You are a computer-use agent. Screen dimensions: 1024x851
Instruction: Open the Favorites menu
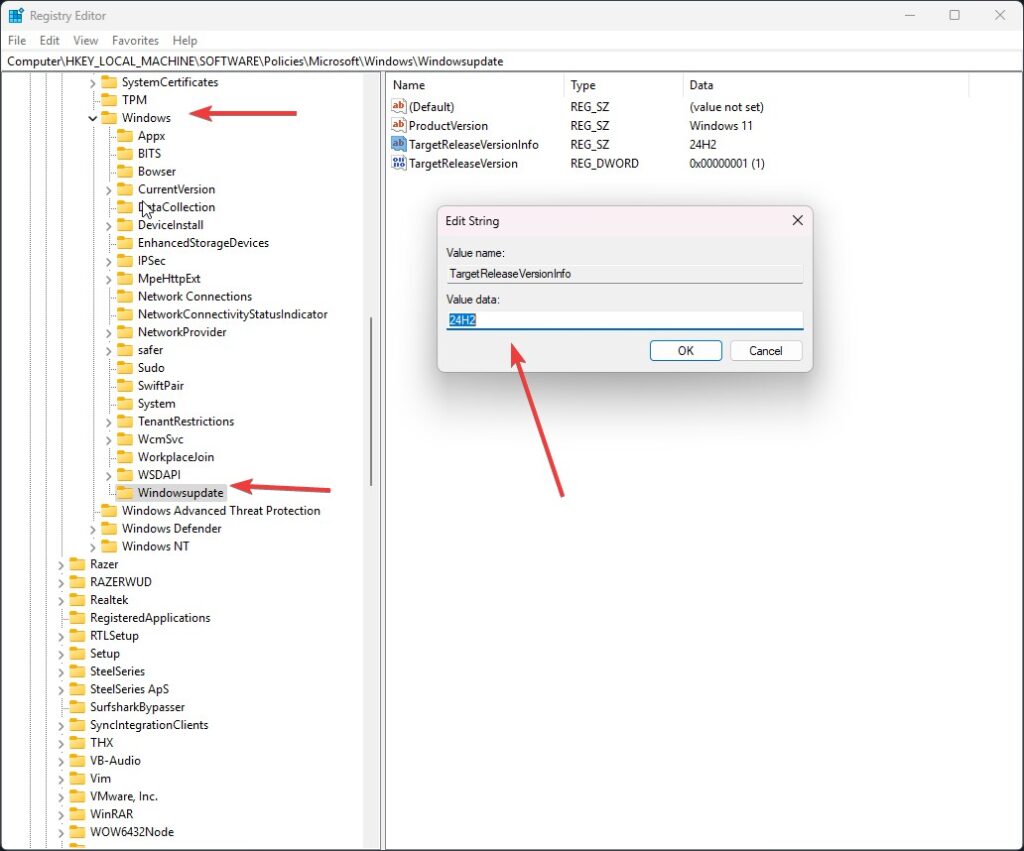(135, 40)
